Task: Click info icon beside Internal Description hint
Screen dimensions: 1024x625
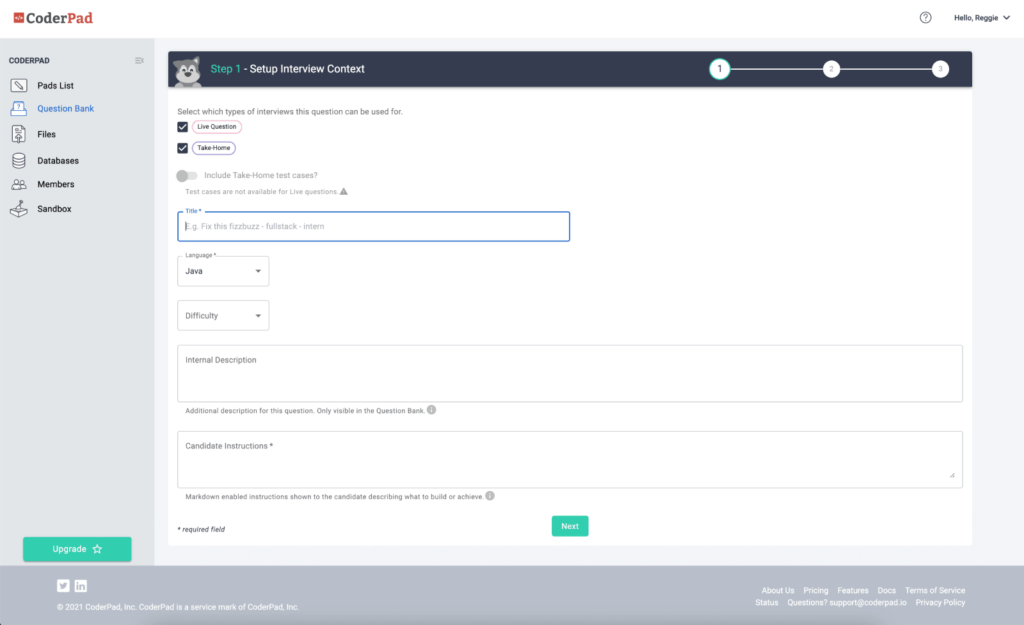Action: click(x=431, y=410)
